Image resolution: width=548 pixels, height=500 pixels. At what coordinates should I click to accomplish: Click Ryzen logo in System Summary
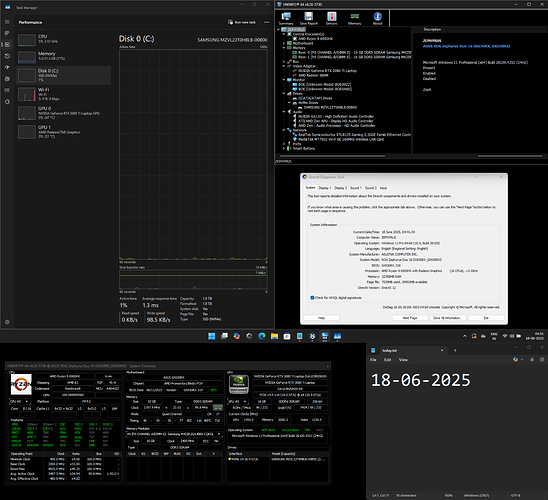21,384
